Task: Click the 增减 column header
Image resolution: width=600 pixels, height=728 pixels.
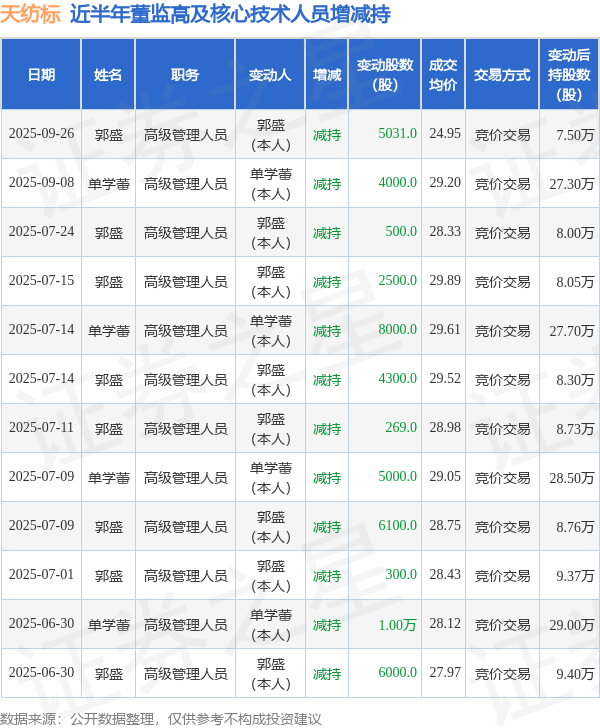Action: point(326,75)
